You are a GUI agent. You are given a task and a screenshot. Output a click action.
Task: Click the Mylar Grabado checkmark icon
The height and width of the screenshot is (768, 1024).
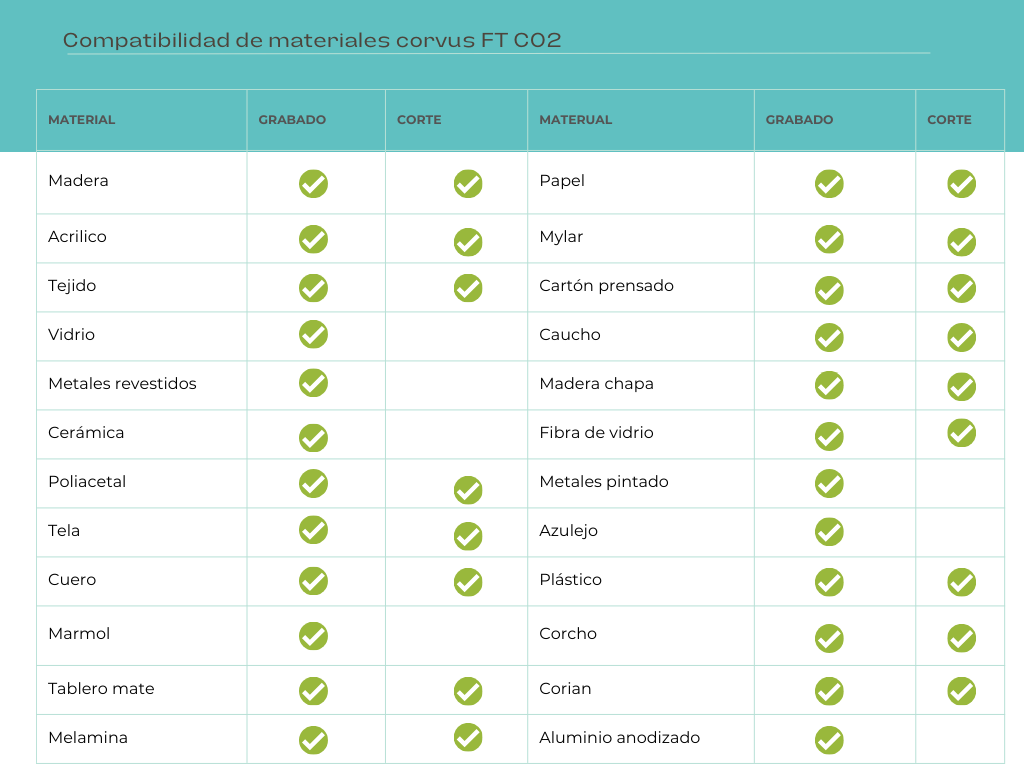(x=829, y=239)
